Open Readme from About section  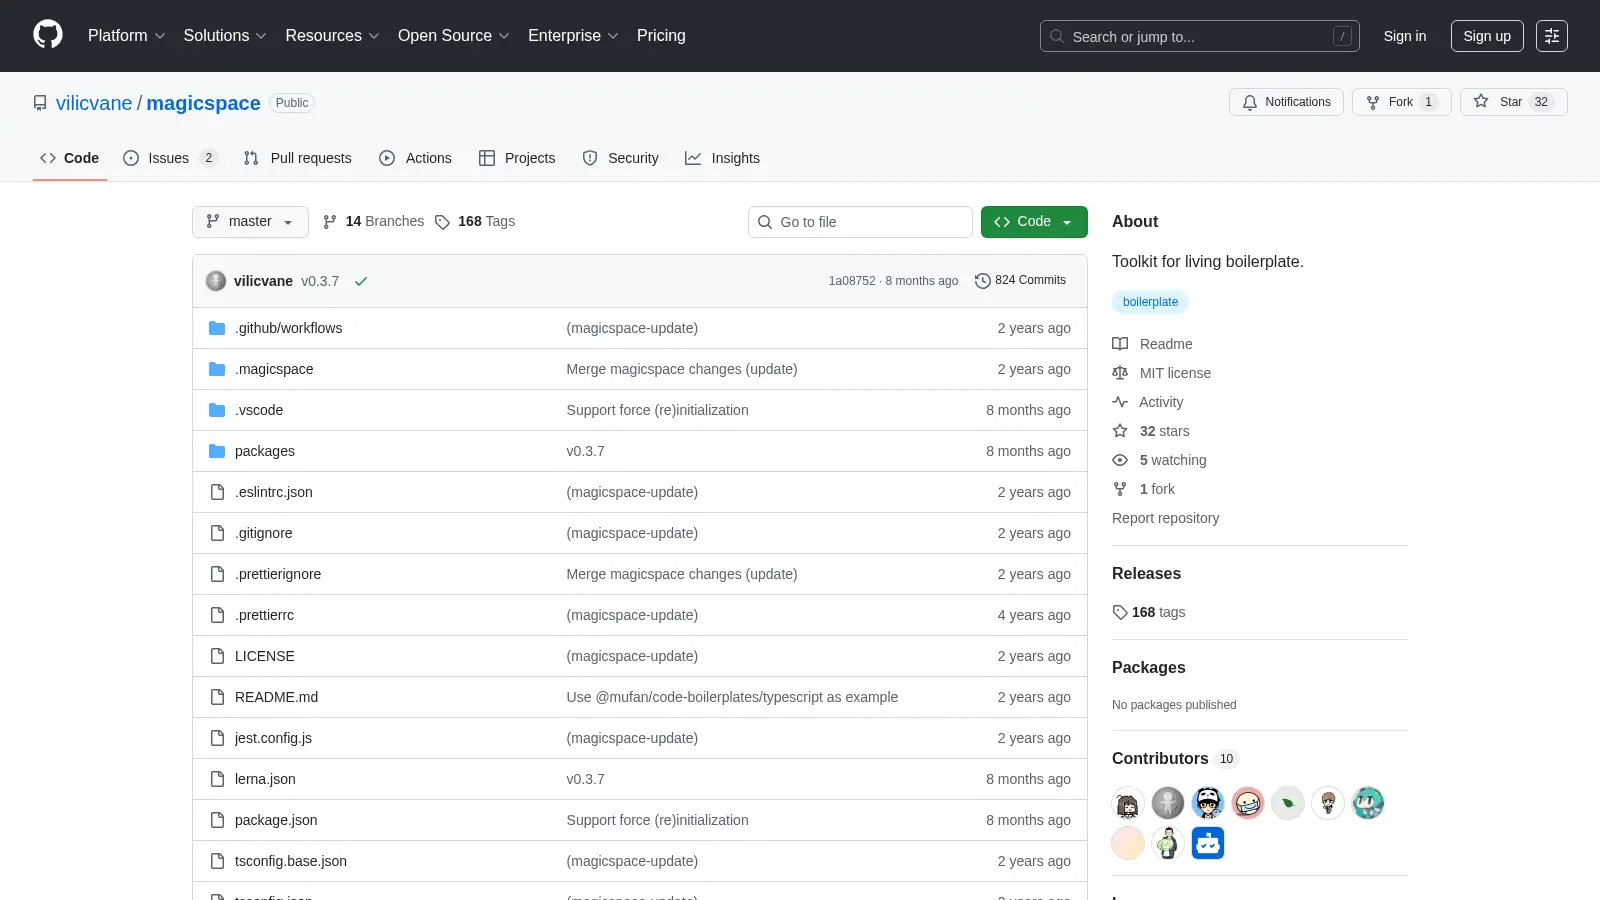[1153, 344]
